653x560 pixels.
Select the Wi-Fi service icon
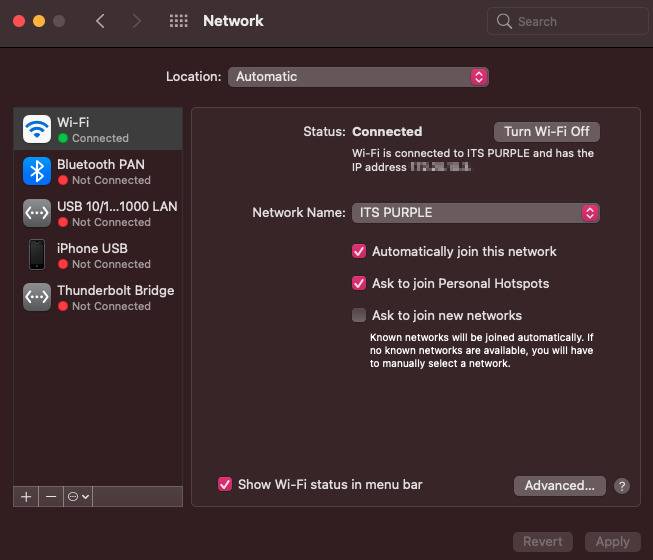tap(37, 129)
